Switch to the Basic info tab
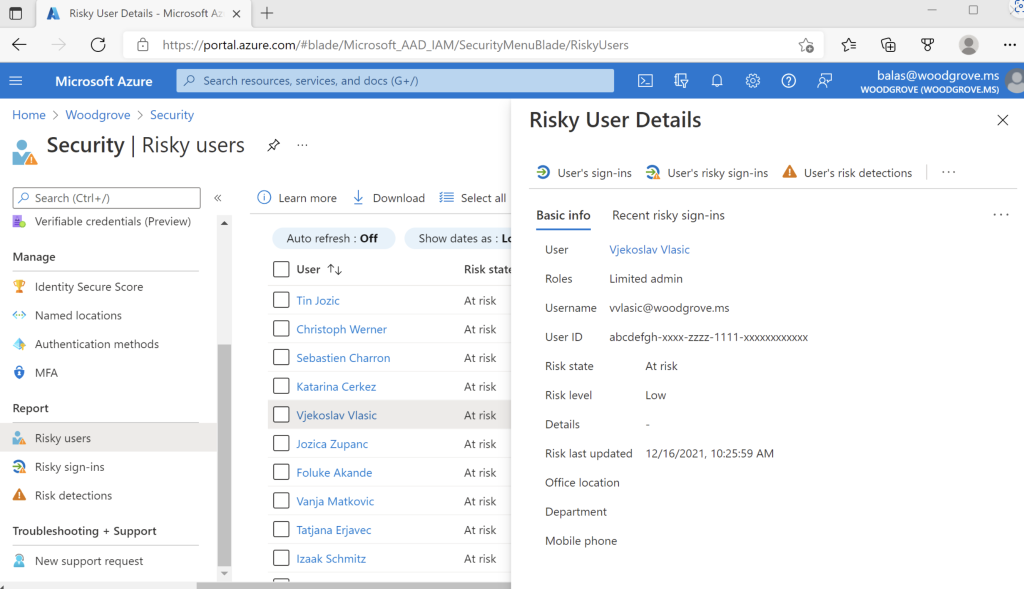This screenshot has height=589, width=1024. pyautogui.click(x=564, y=215)
